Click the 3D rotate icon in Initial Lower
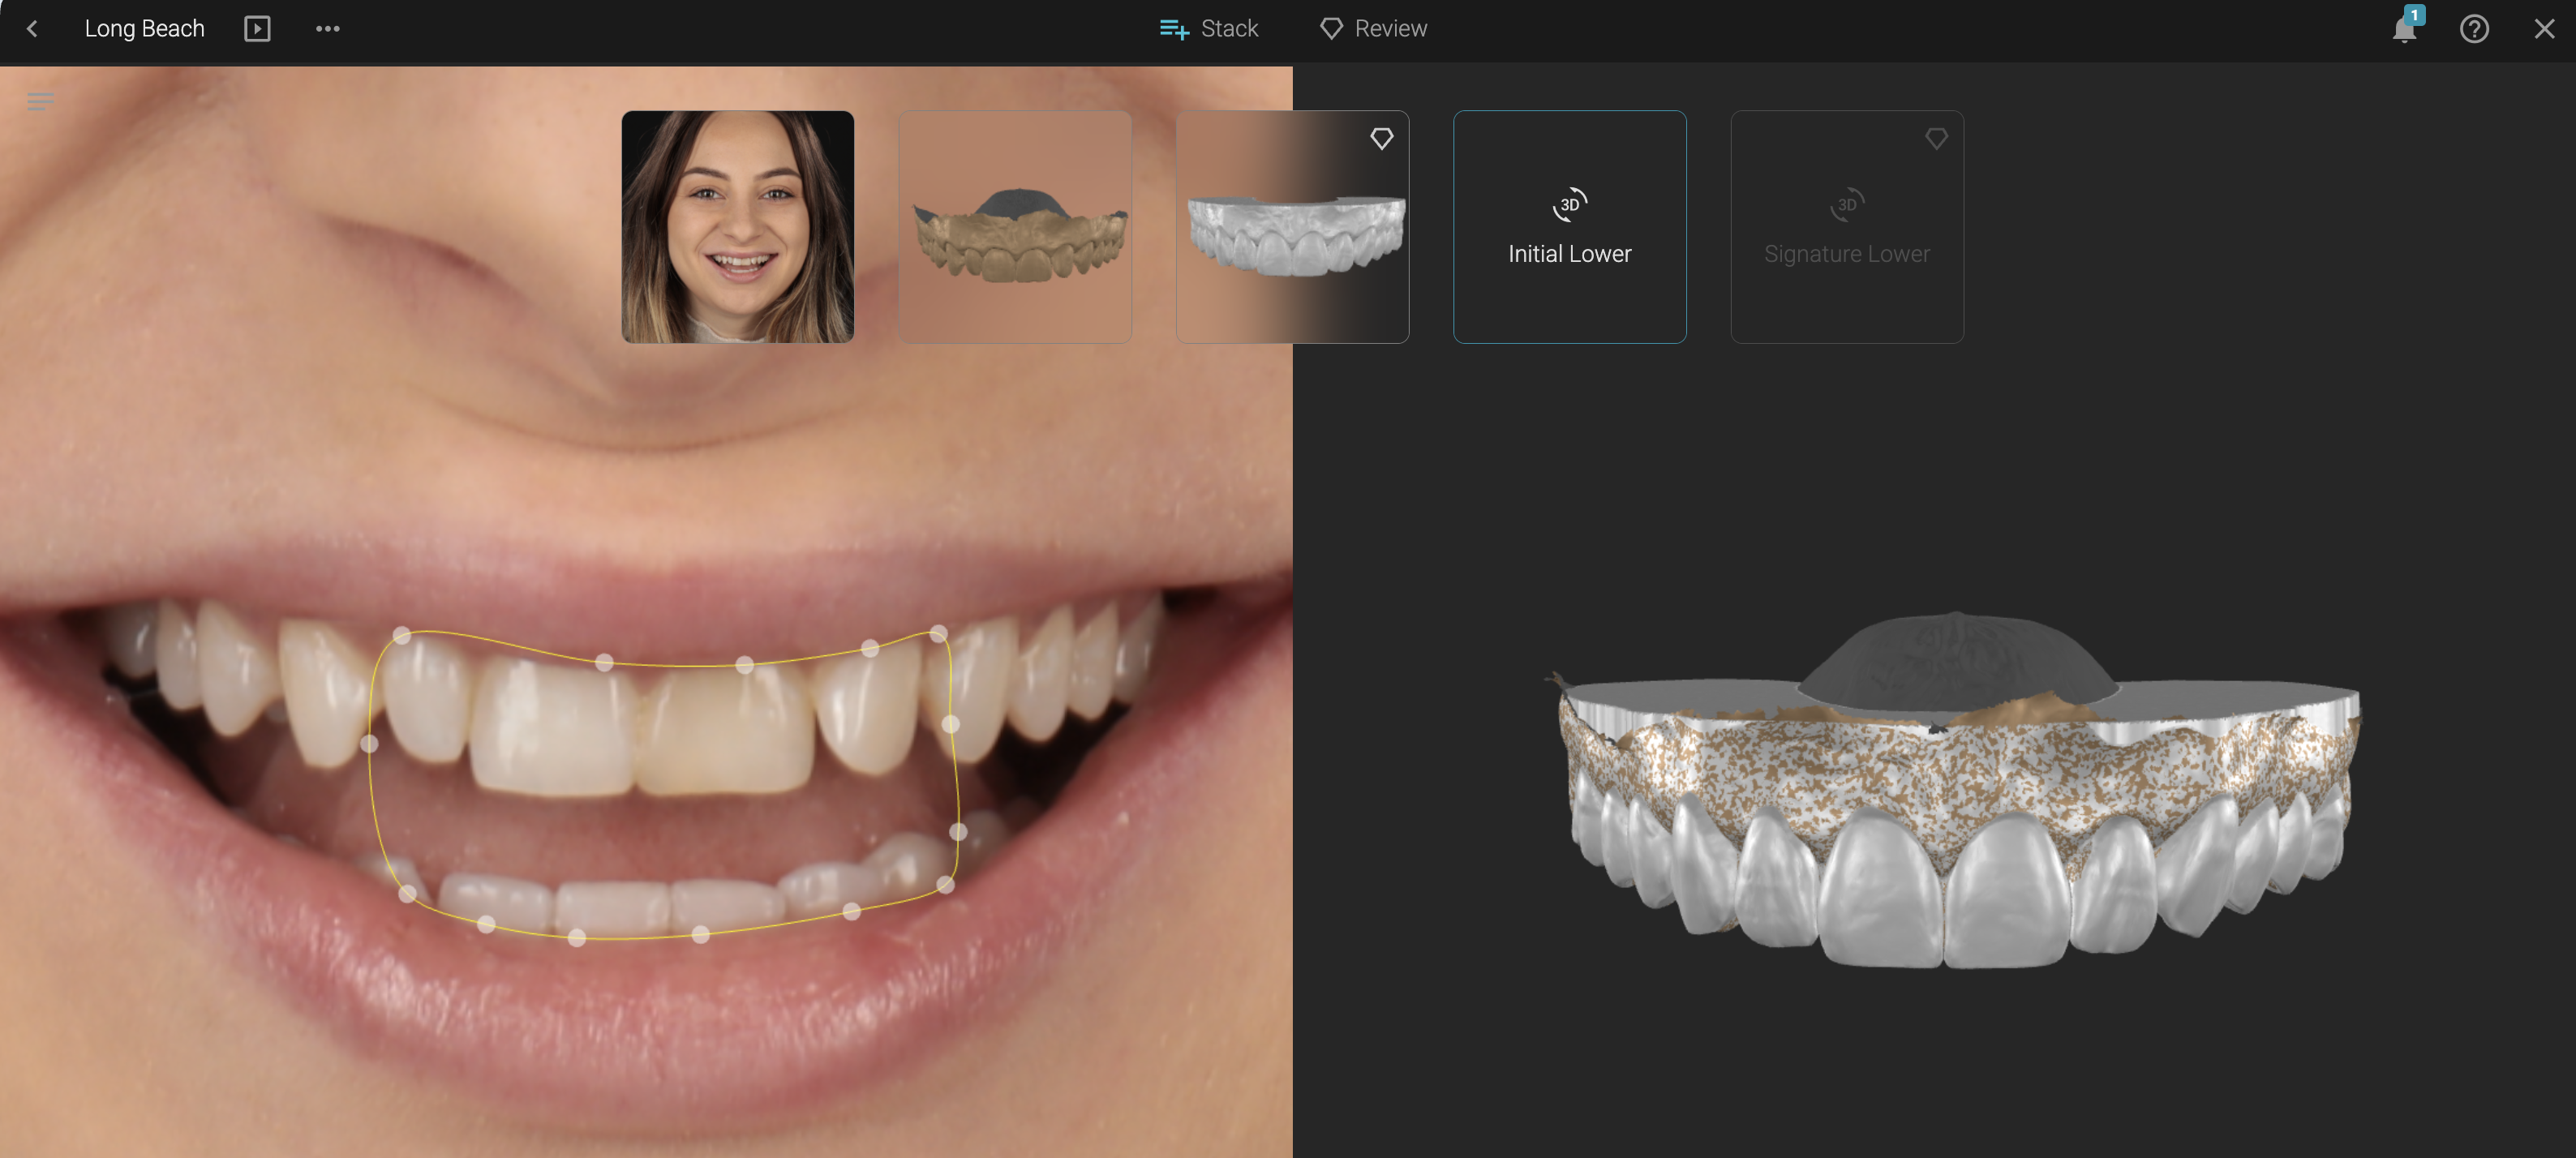The image size is (2576, 1158). coord(1569,205)
